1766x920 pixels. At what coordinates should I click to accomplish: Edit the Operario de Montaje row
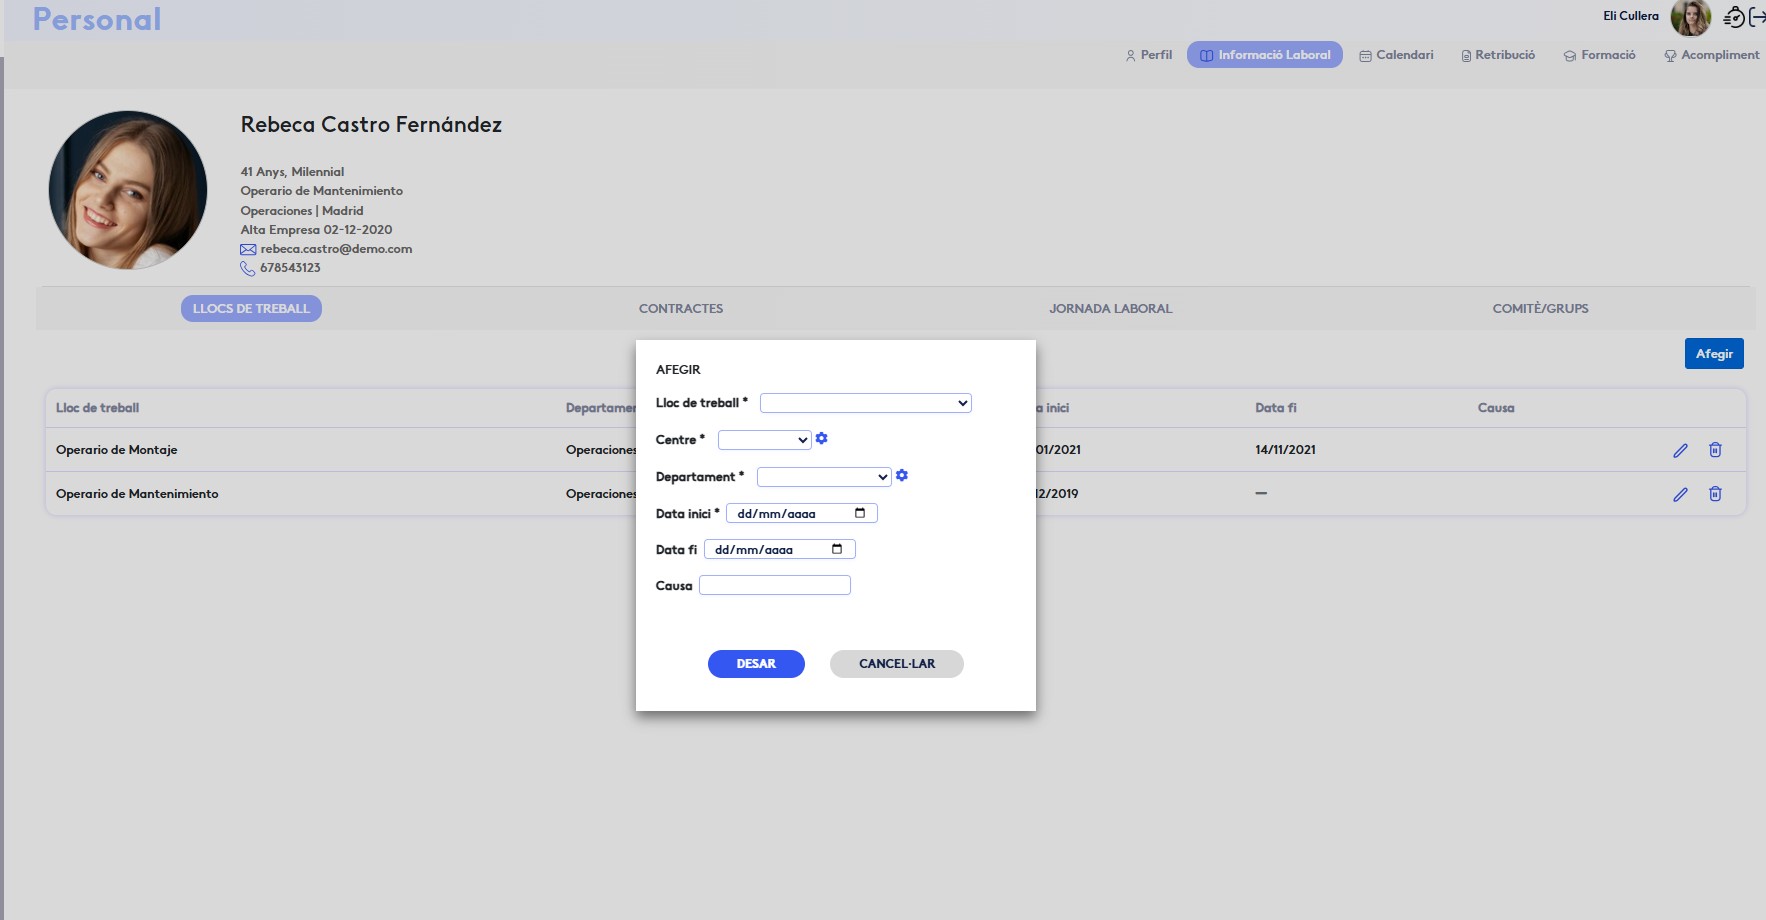(x=1680, y=450)
